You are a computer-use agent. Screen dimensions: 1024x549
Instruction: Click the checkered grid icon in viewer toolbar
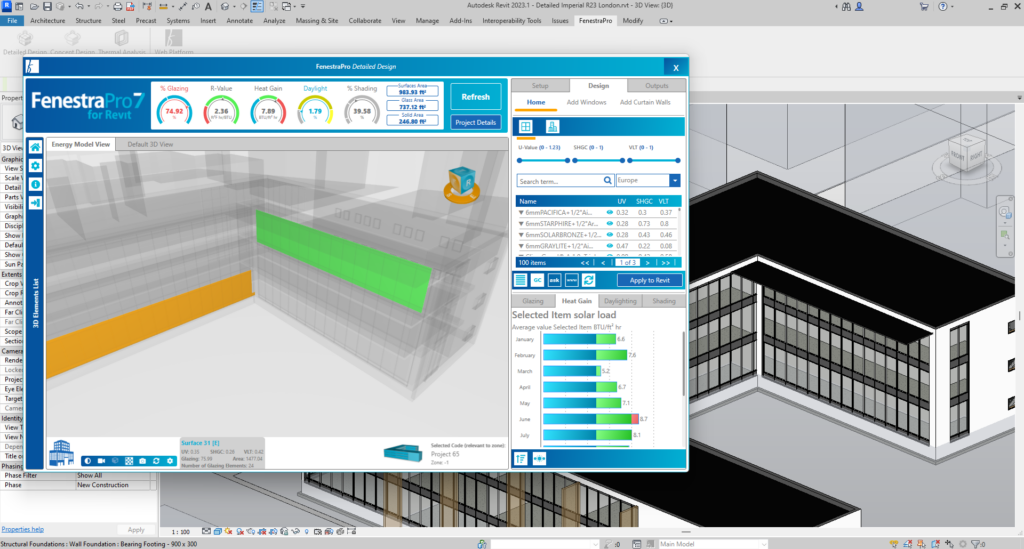coord(129,461)
